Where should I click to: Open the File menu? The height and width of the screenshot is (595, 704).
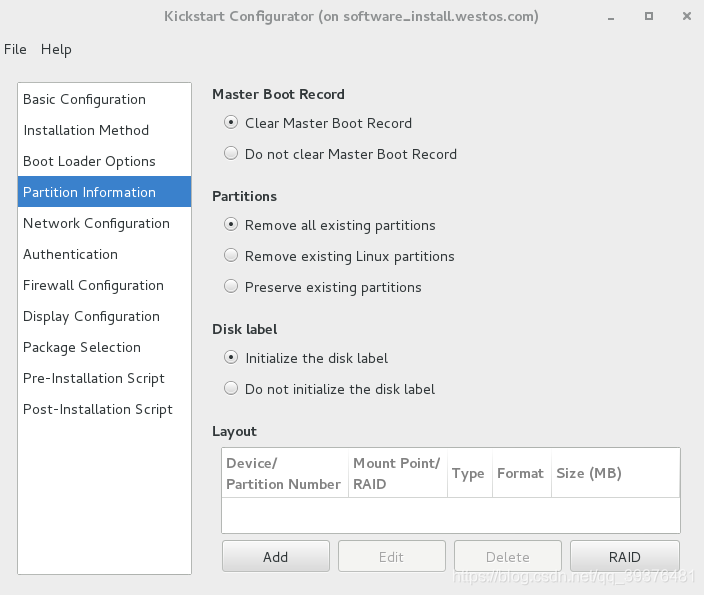15,49
